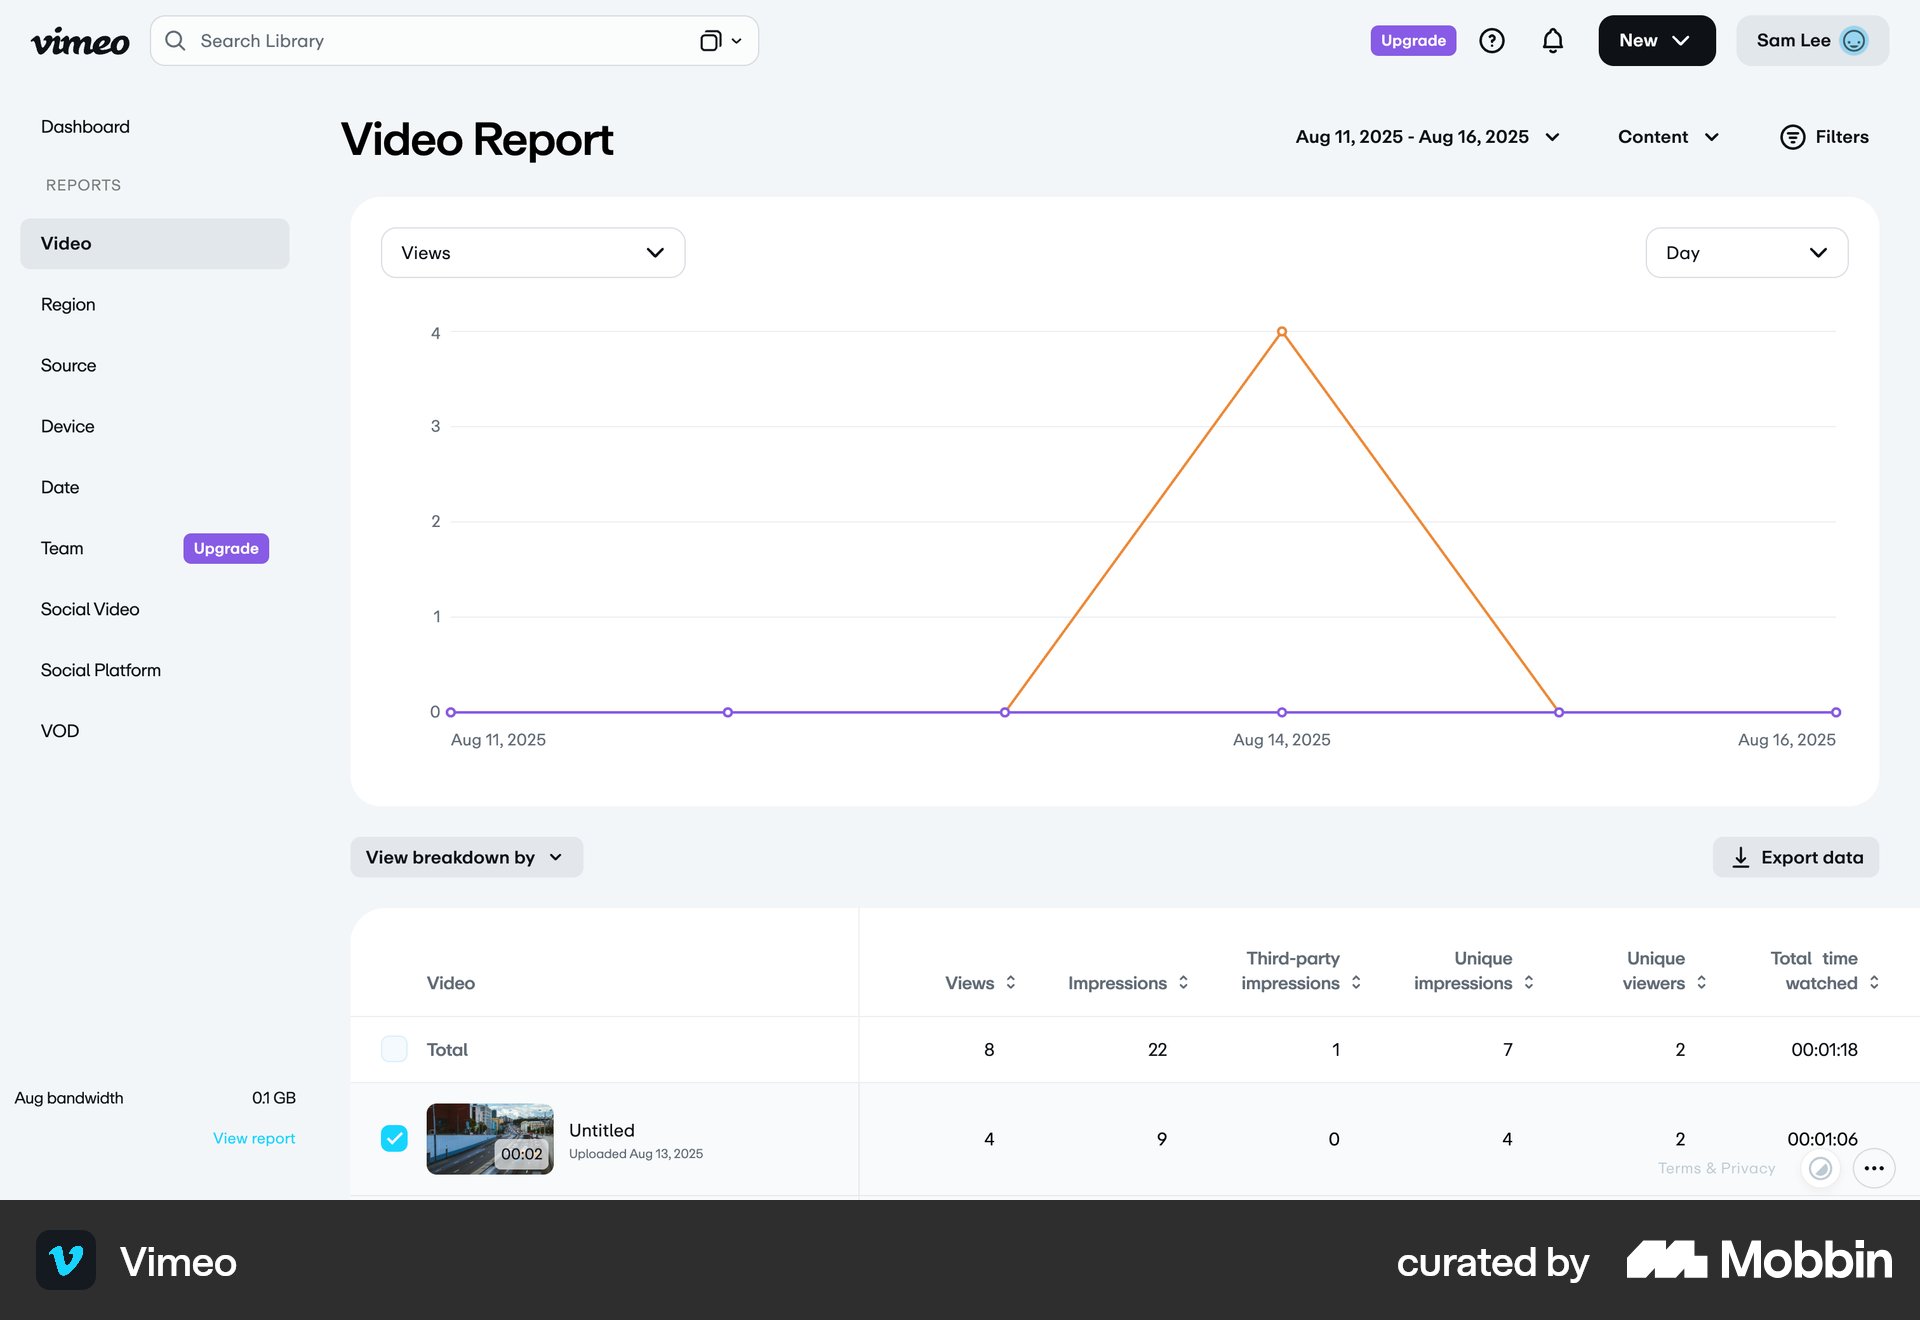Open notifications bell icon

pos(1552,41)
